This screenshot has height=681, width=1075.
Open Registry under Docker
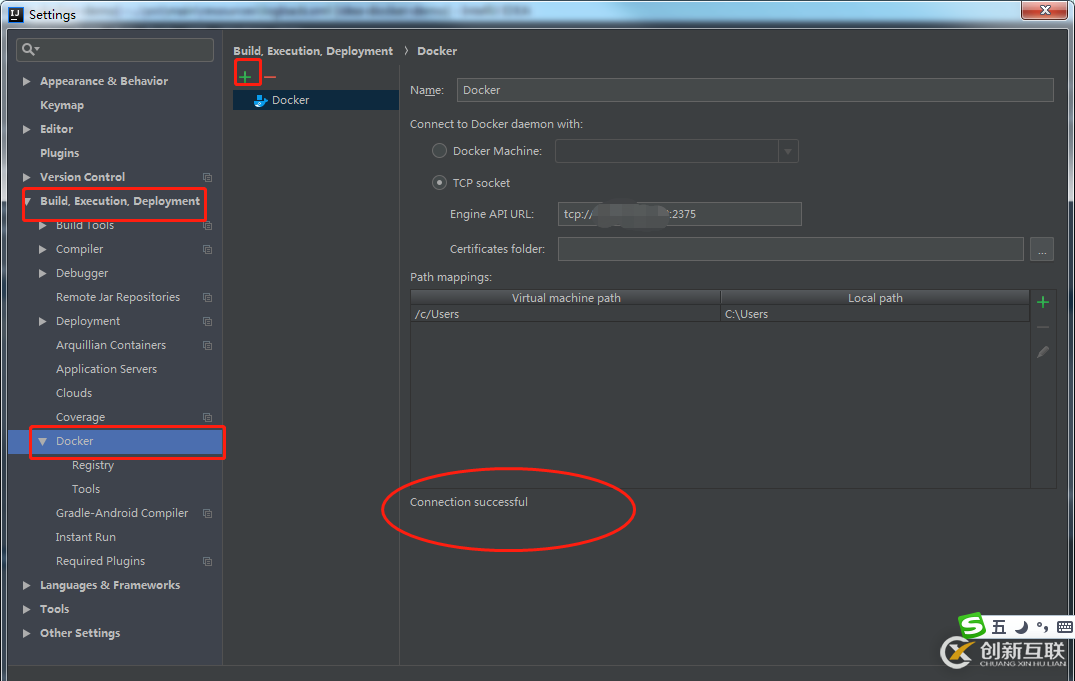tap(93, 465)
